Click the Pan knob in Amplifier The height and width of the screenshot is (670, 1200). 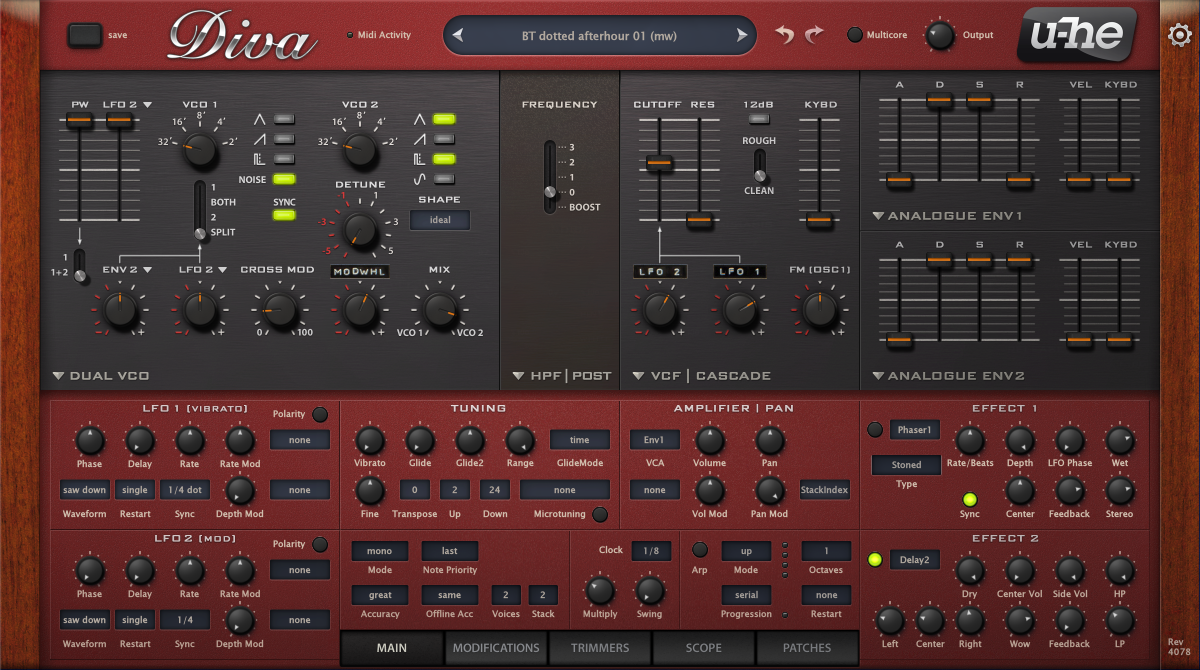769,440
